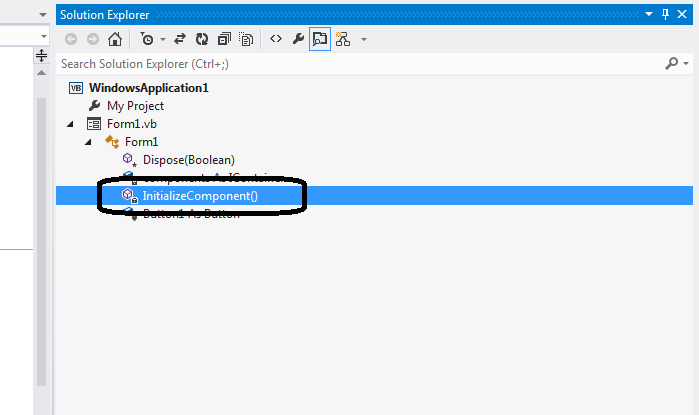Open the editor member combo box dropdown
The width and height of the screenshot is (699, 415).
[44, 36]
